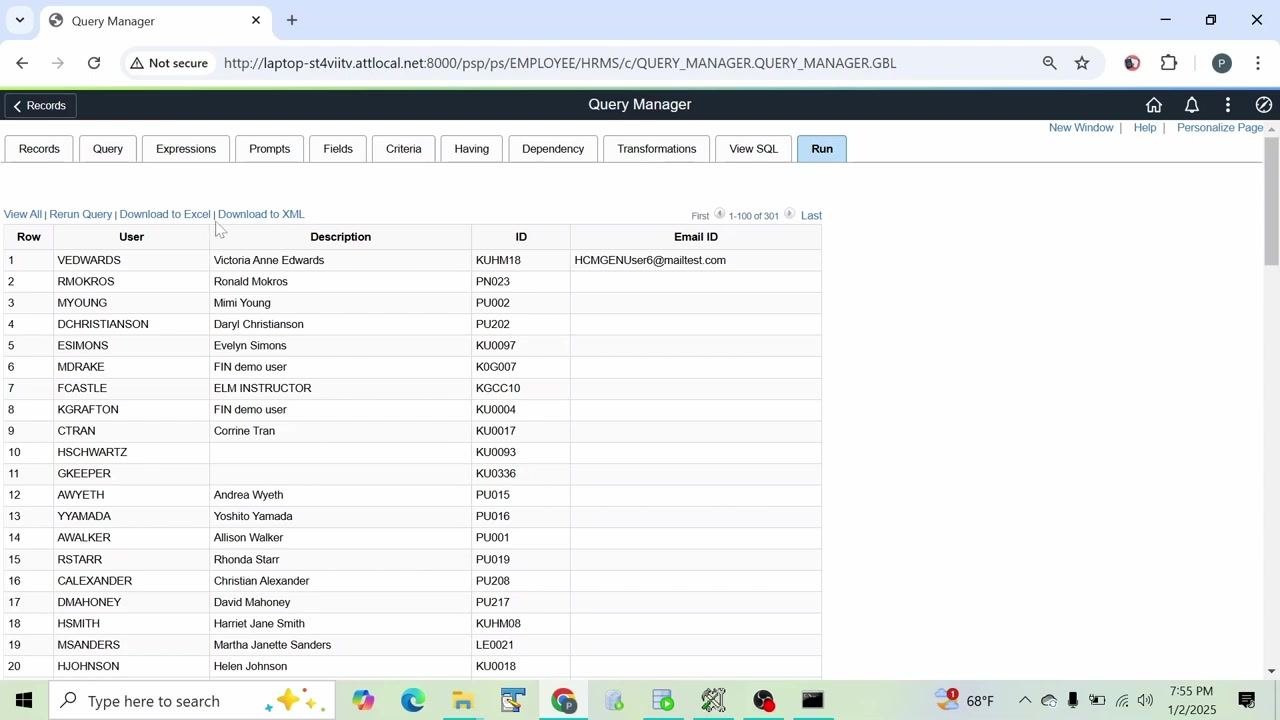Open the Expressions tab
Viewport: 1280px width, 720px height.
(186, 149)
